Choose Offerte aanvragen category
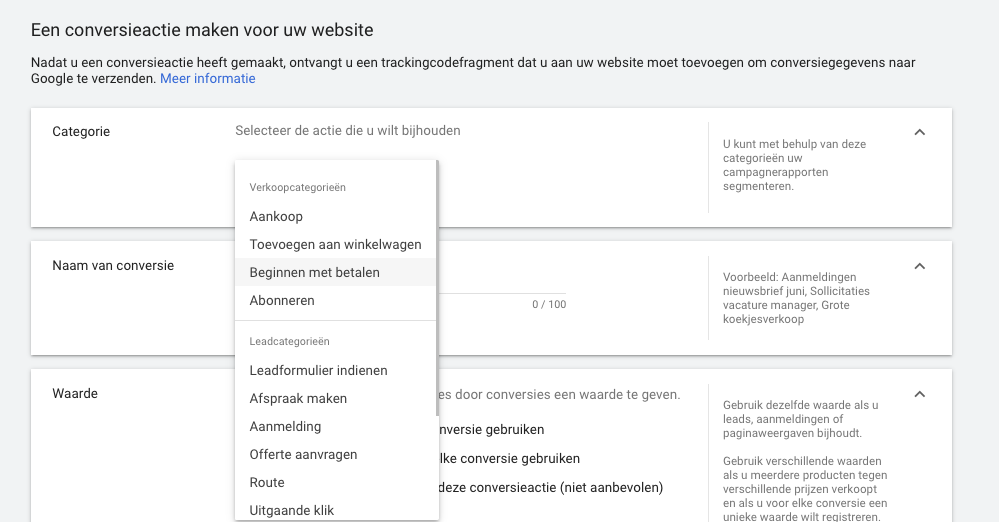This screenshot has height=522, width=999. [303, 454]
